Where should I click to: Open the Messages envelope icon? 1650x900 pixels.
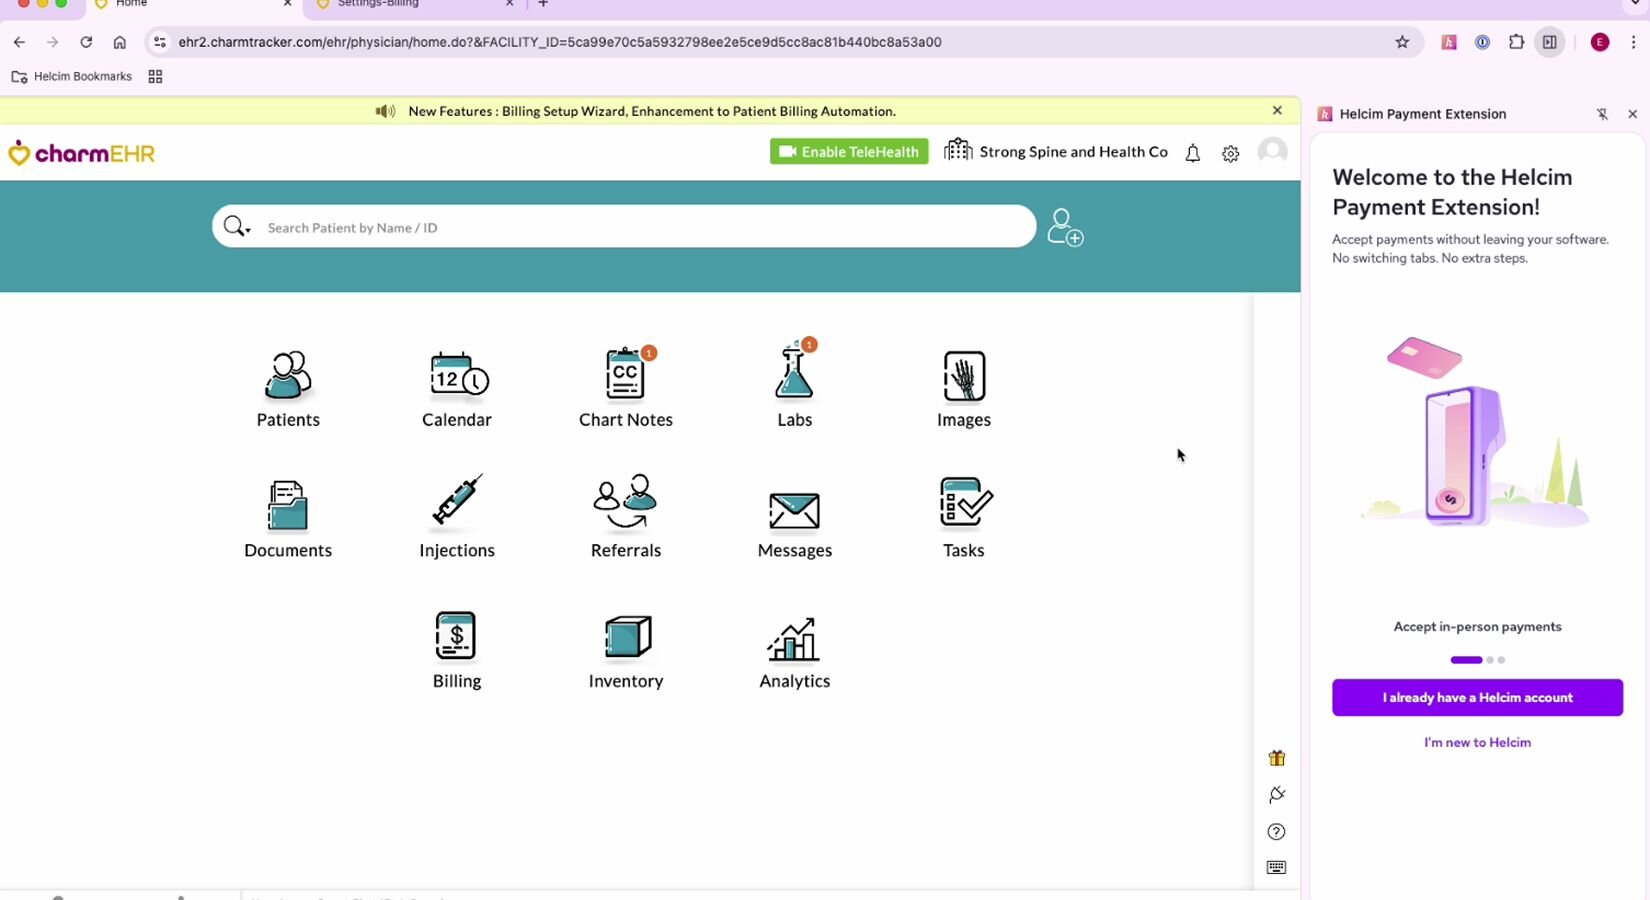(x=794, y=510)
